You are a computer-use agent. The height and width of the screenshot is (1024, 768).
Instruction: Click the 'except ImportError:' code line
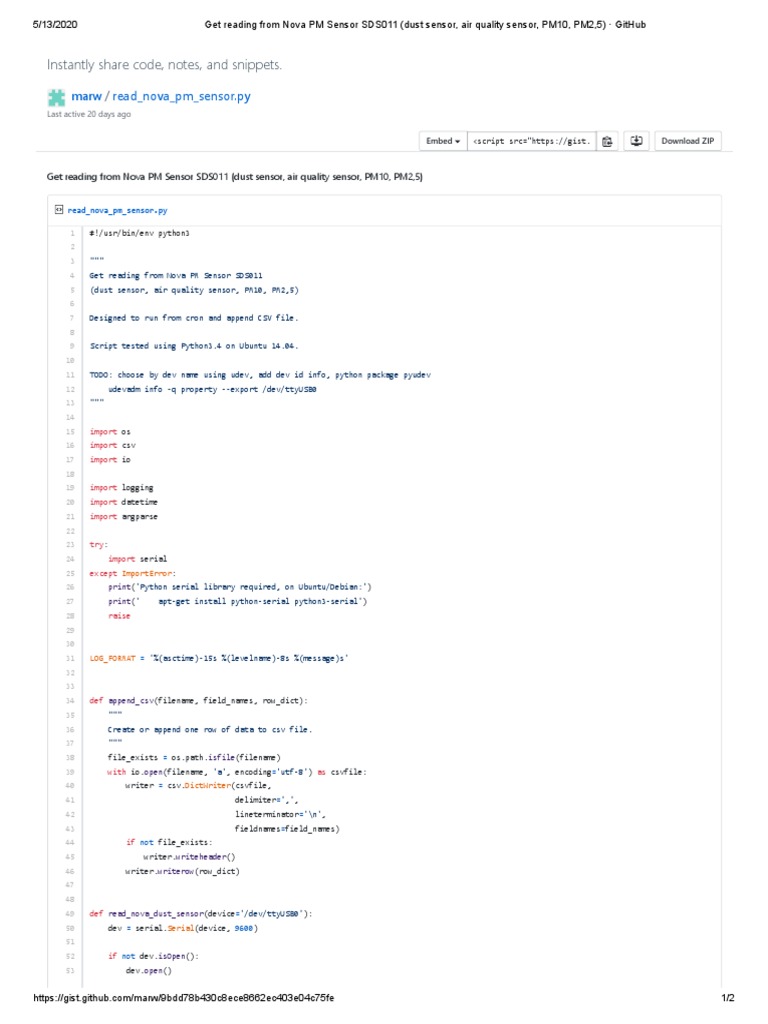tap(133, 573)
